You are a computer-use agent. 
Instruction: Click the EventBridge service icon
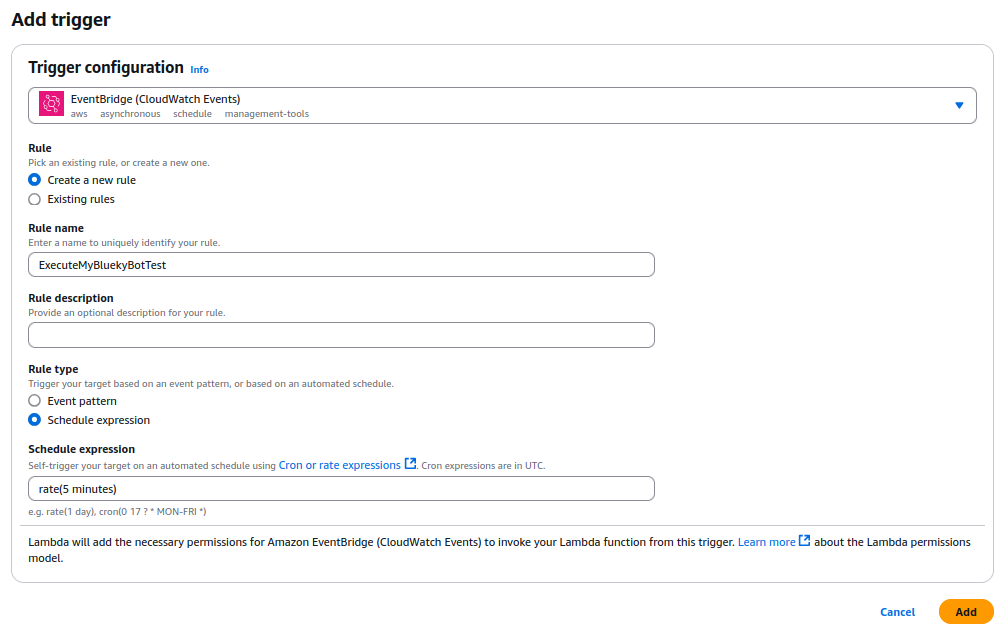pyautogui.click(x=51, y=103)
